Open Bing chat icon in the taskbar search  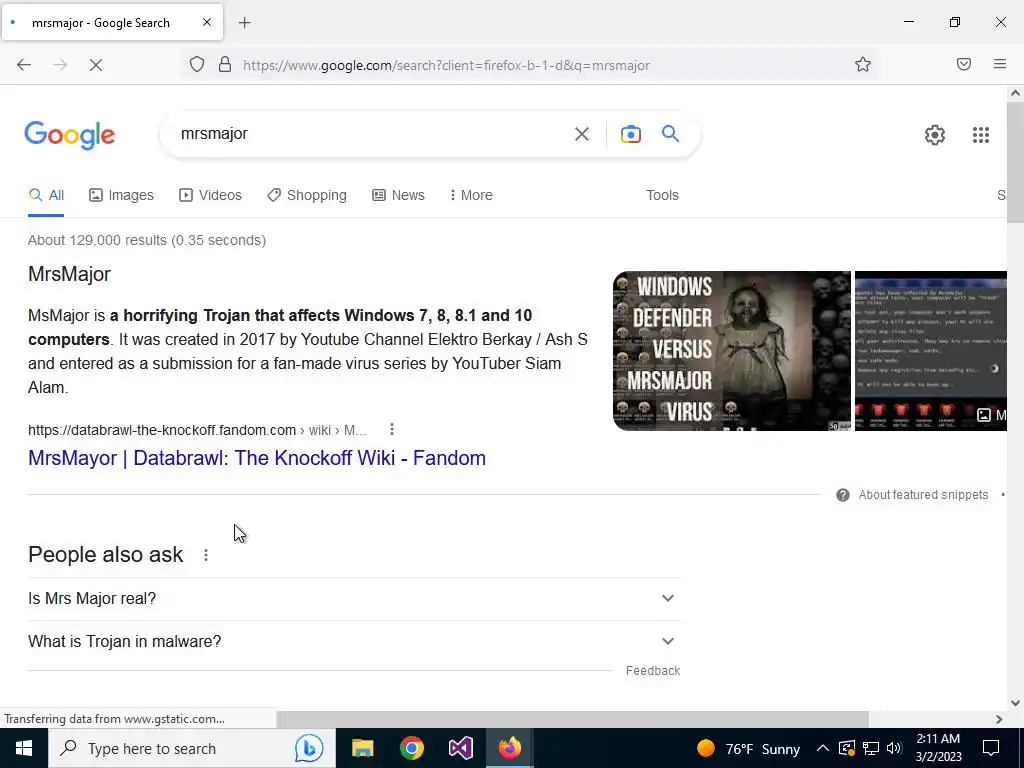pyautogui.click(x=309, y=748)
